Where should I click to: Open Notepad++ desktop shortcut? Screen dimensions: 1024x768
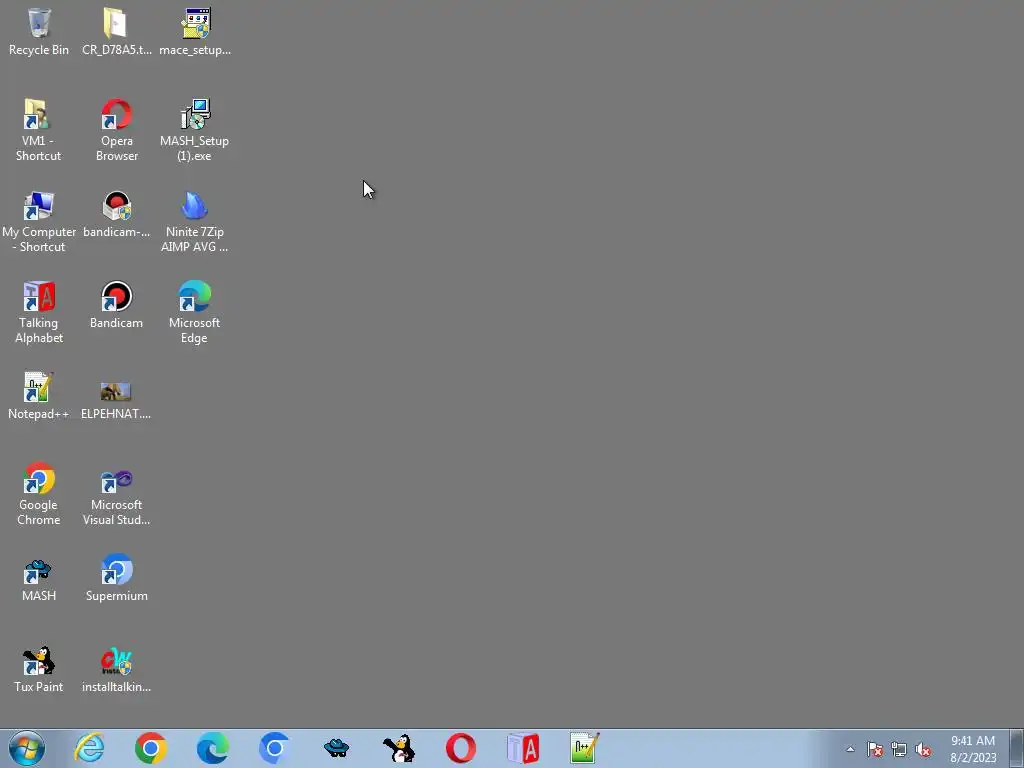pyautogui.click(x=39, y=396)
